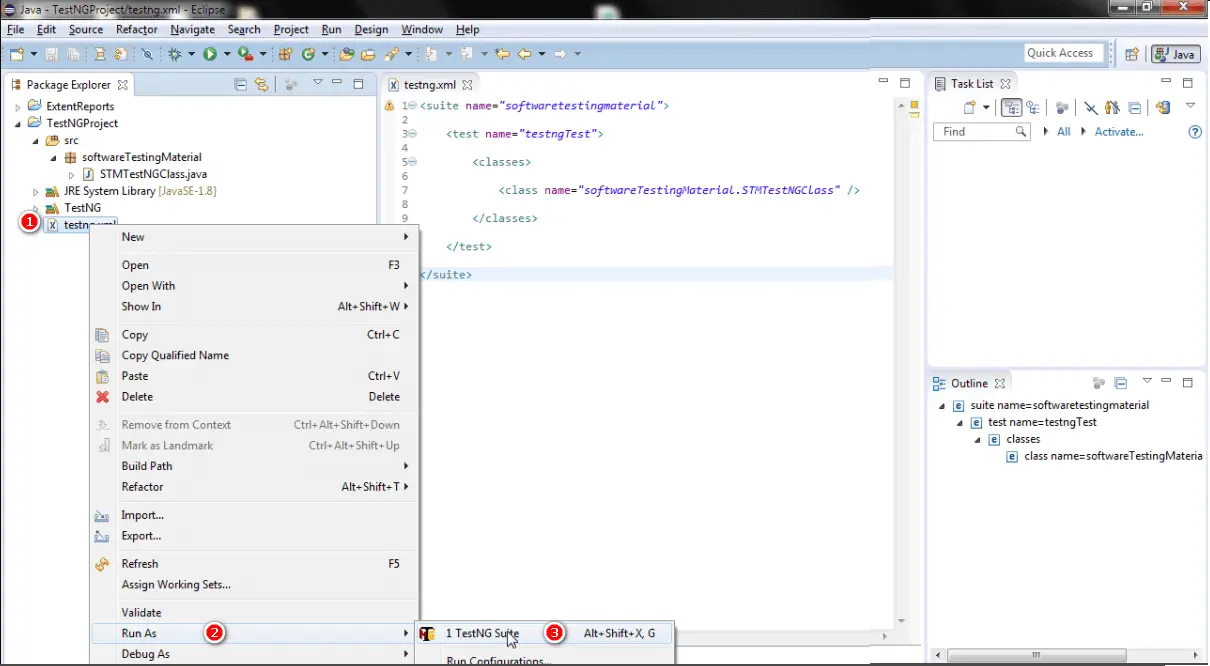Click the Debug bug icon in toolbar

[175, 54]
